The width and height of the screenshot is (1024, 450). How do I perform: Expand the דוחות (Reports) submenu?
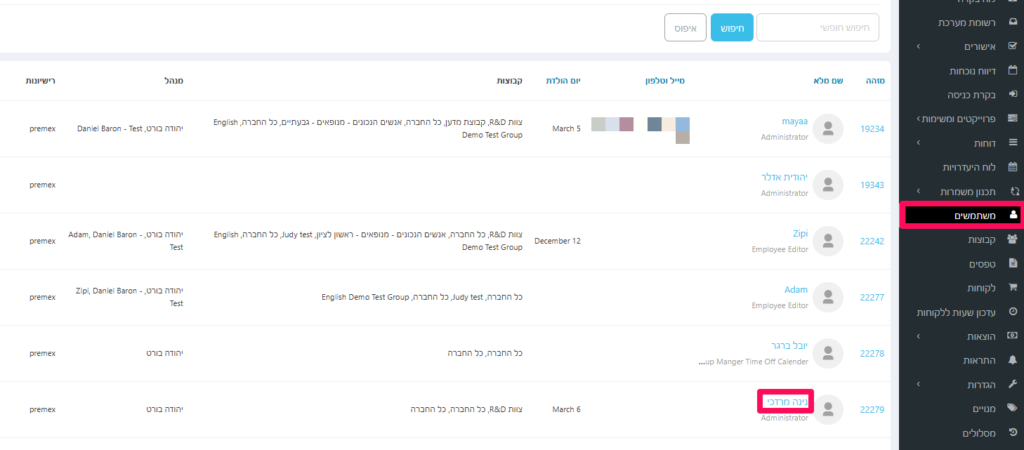click(919, 143)
